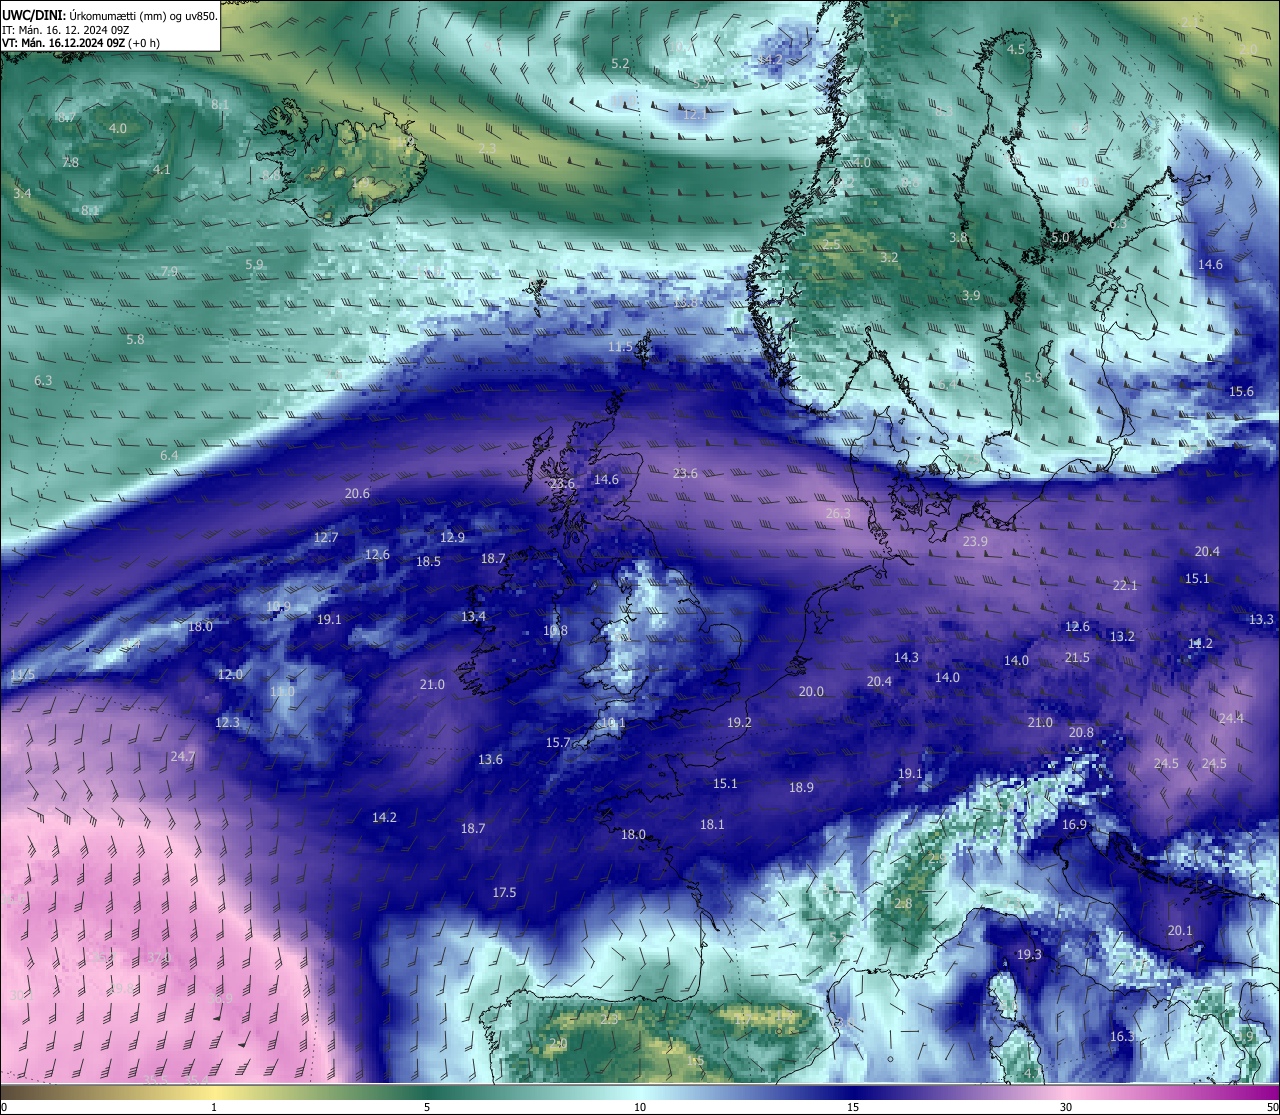Select the 12.0 value label
1280x1115 pixels.
point(230,675)
